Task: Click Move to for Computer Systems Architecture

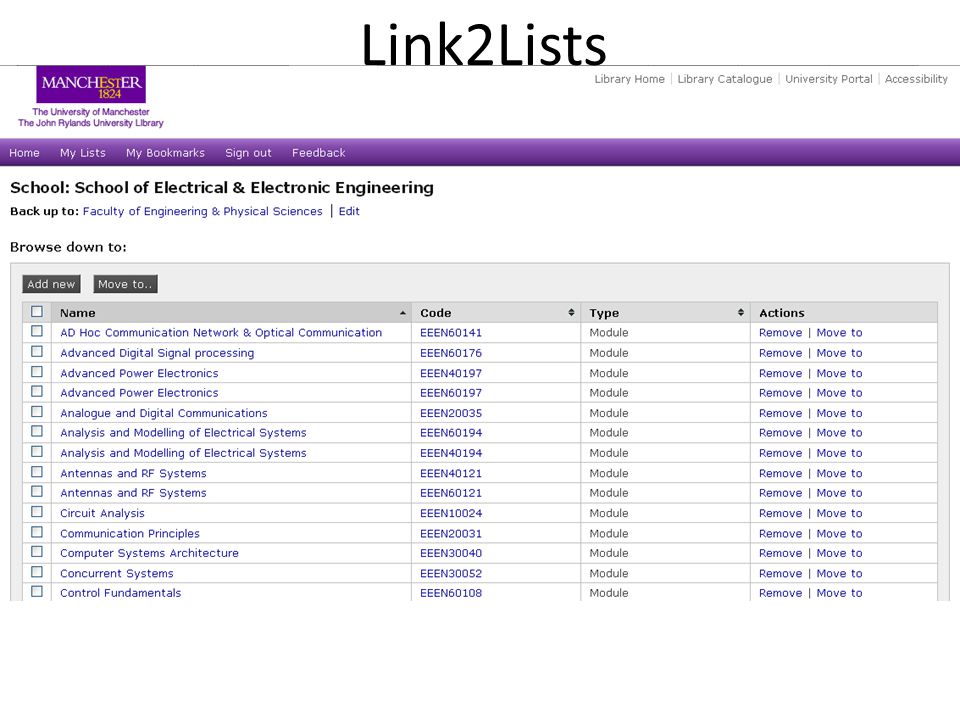Action: 839,553
